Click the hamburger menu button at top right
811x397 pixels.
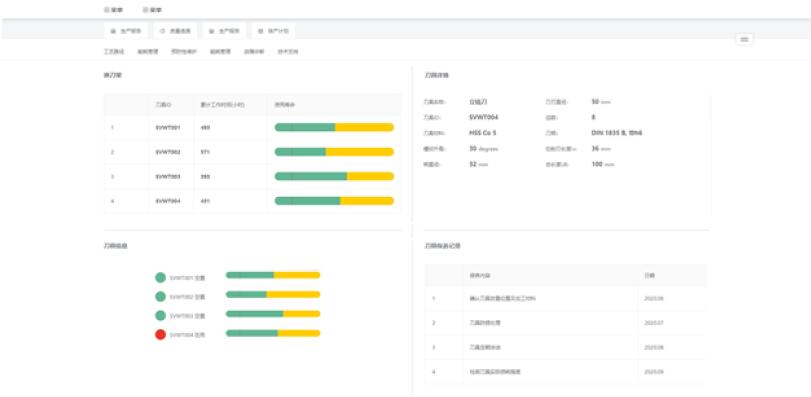point(744,39)
